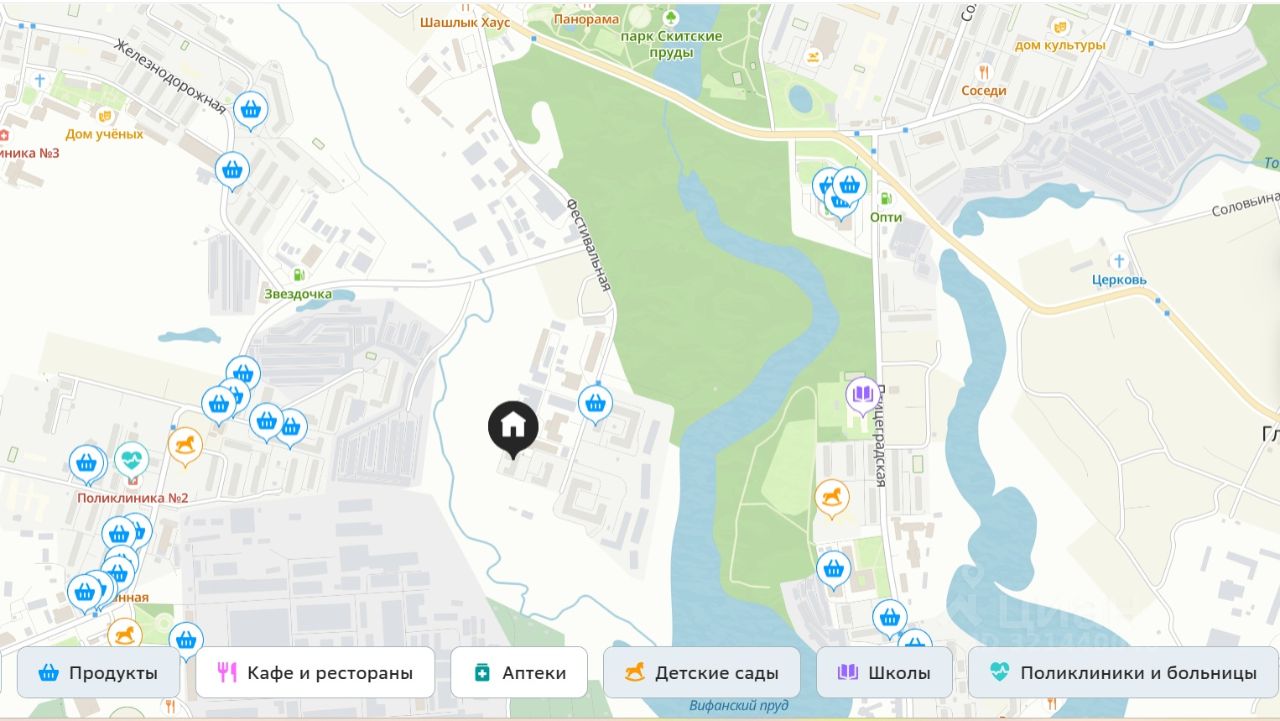Select the school marker near Птицеградская street
Screen dimensions: 1280x721
[863, 395]
